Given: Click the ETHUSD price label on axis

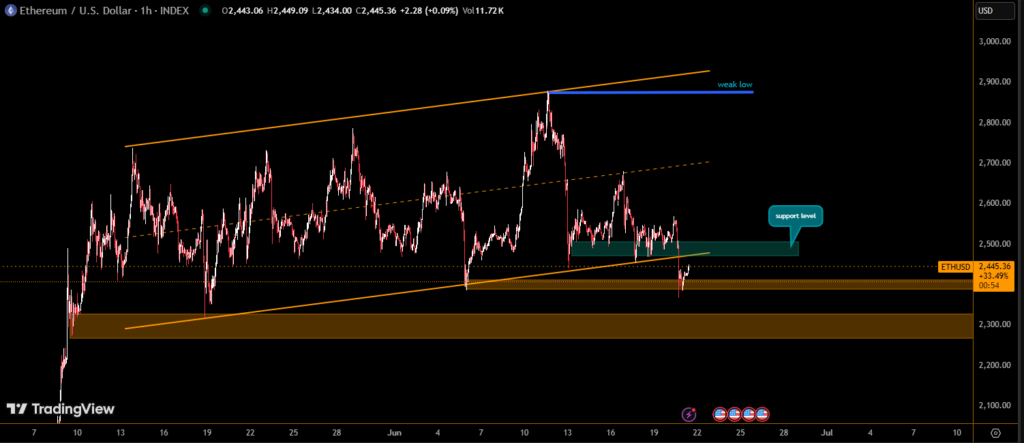Looking at the screenshot, I should point(954,267).
